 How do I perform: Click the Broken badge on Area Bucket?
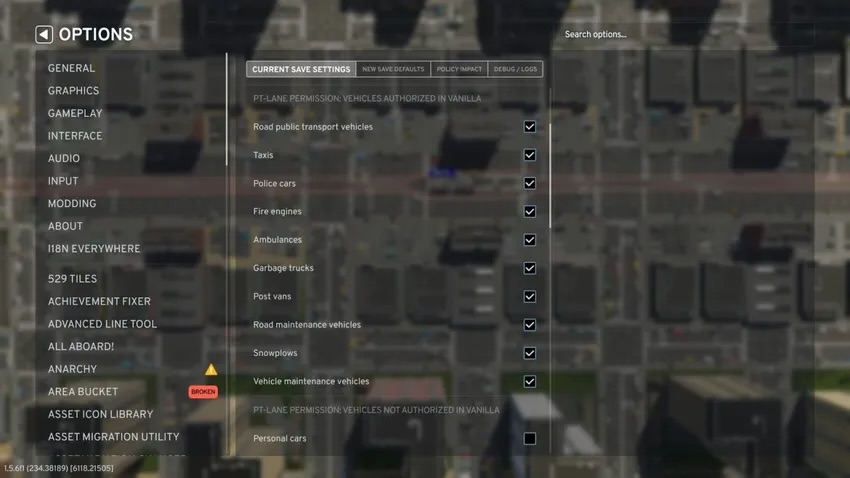pos(203,392)
